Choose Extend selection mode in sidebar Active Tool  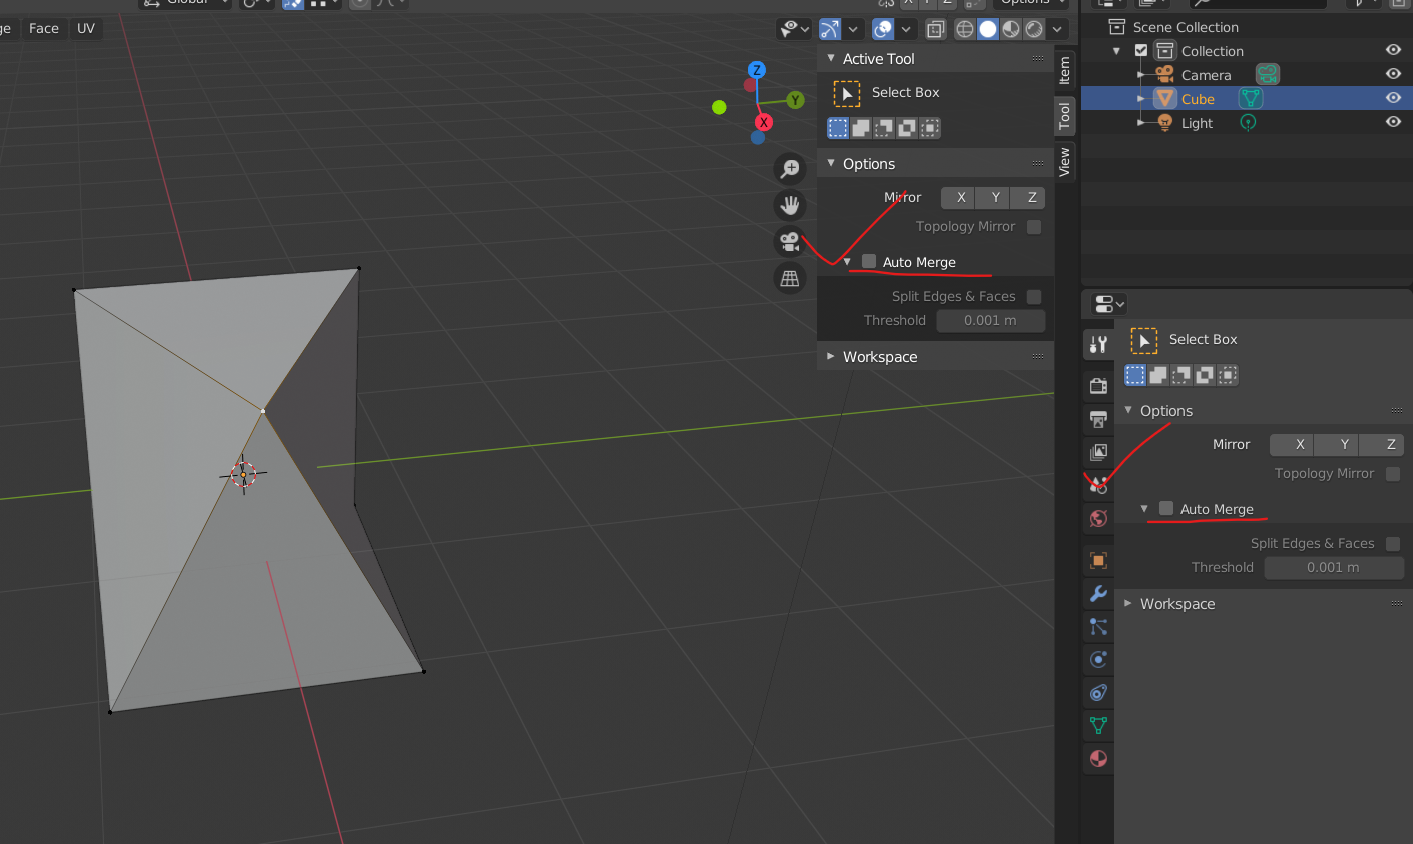tap(861, 128)
